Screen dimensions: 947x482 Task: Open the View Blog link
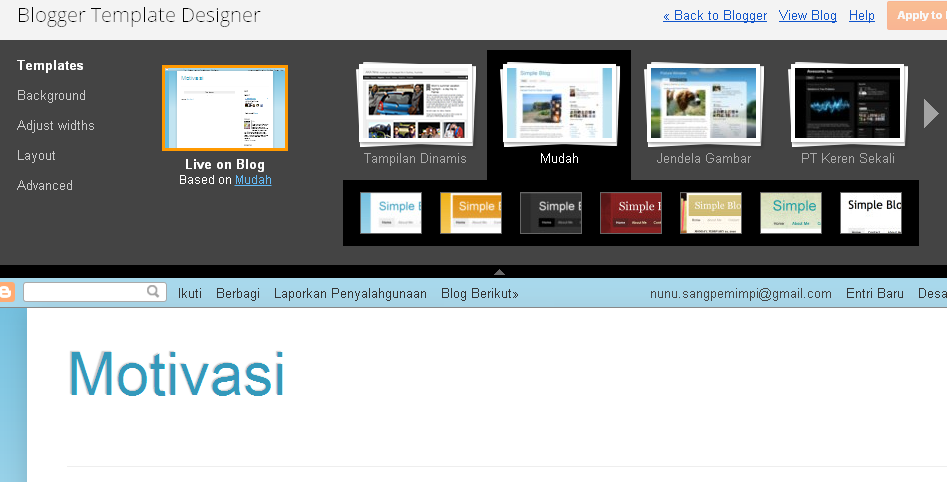point(807,16)
